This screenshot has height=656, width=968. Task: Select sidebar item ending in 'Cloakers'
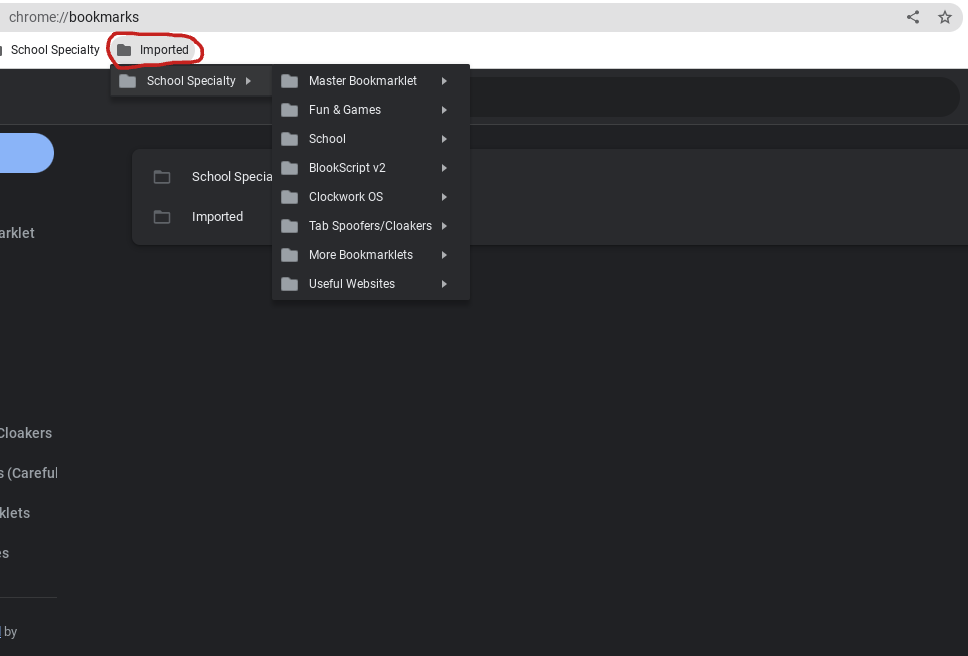point(26,433)
